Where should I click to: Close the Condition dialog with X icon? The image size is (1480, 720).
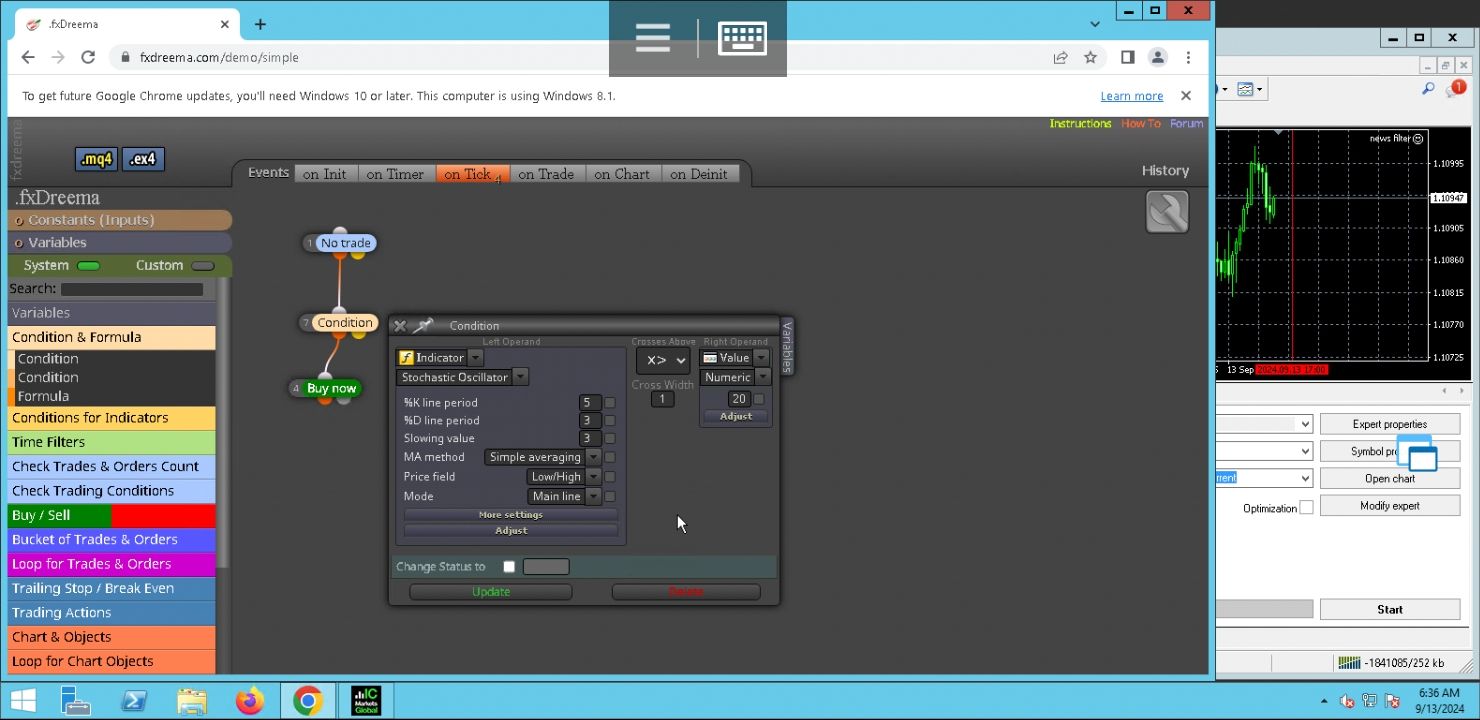(x=400, y=326)
